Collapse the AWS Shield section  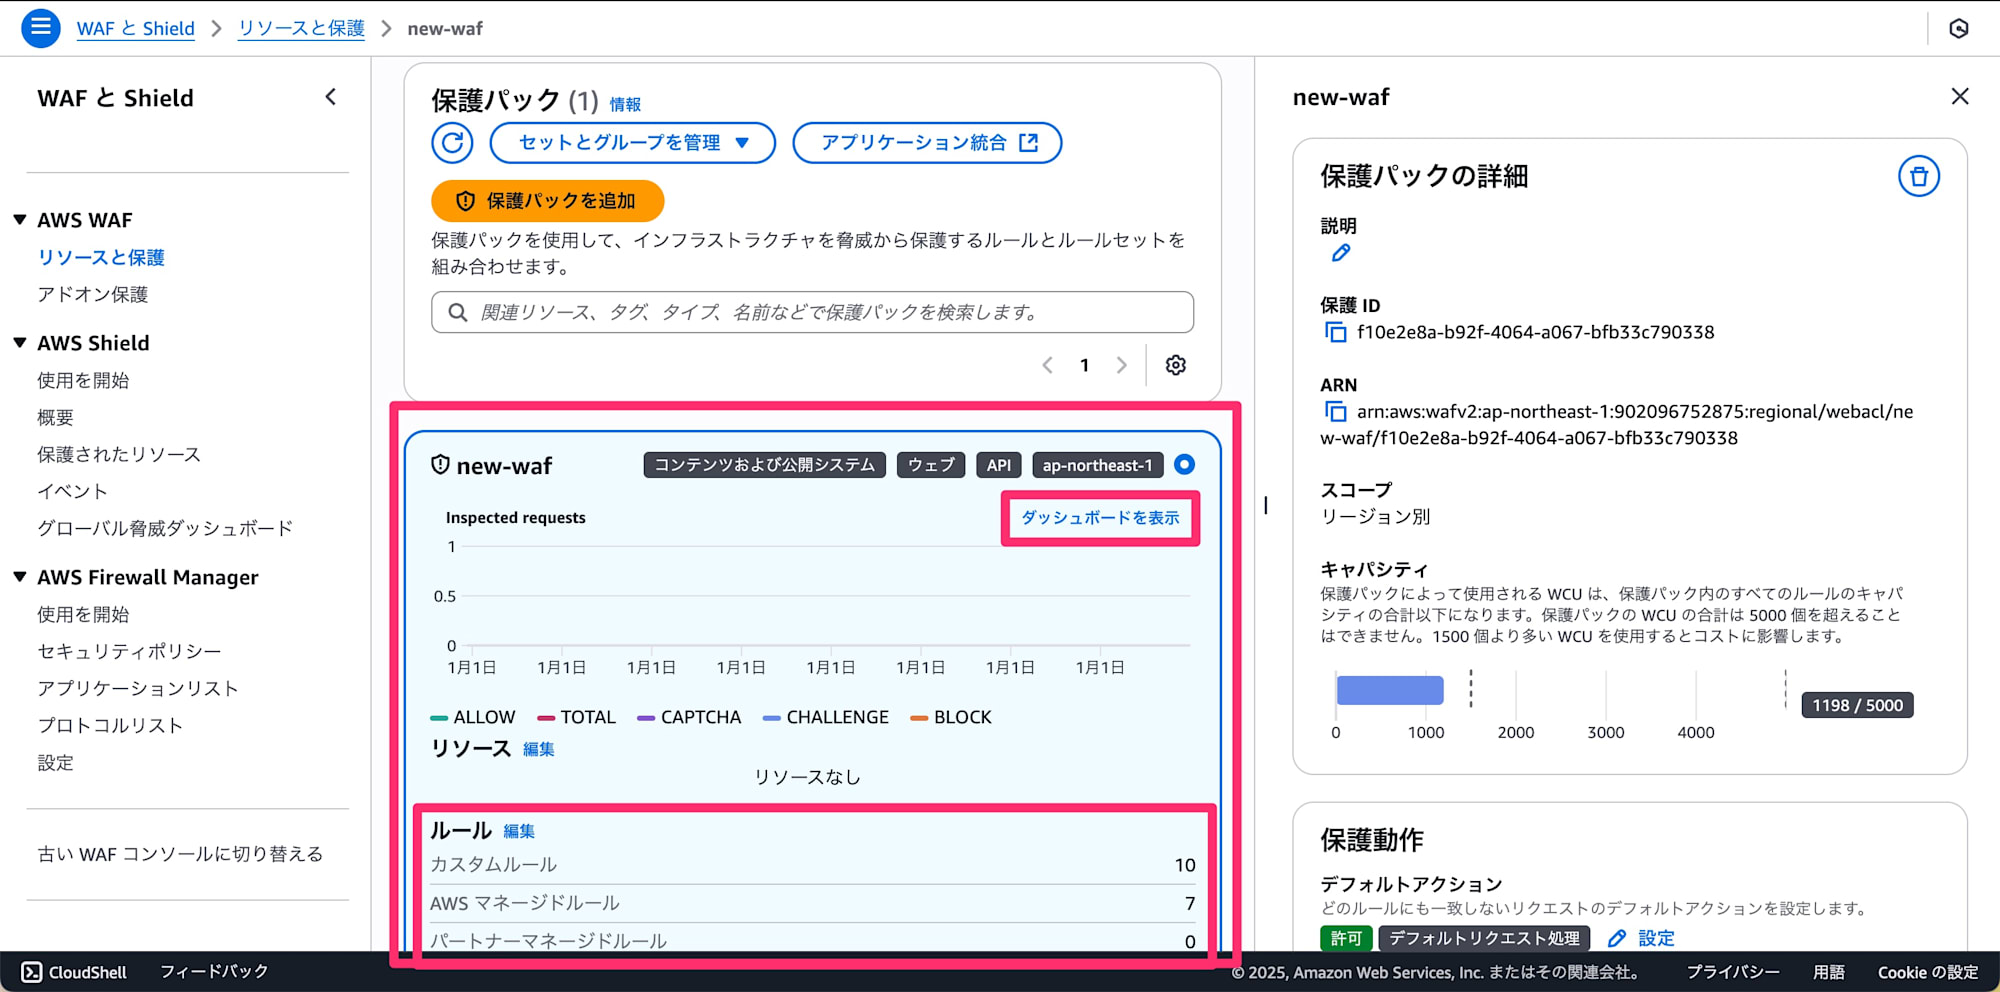[x=20, y=343]
